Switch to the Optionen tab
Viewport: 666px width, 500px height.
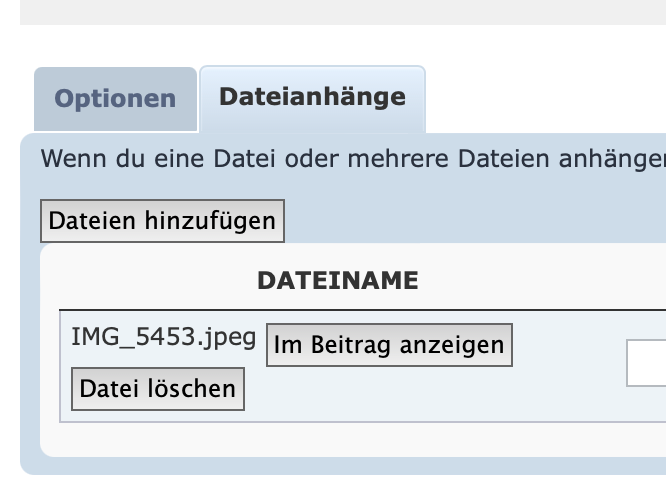point(115,100)
